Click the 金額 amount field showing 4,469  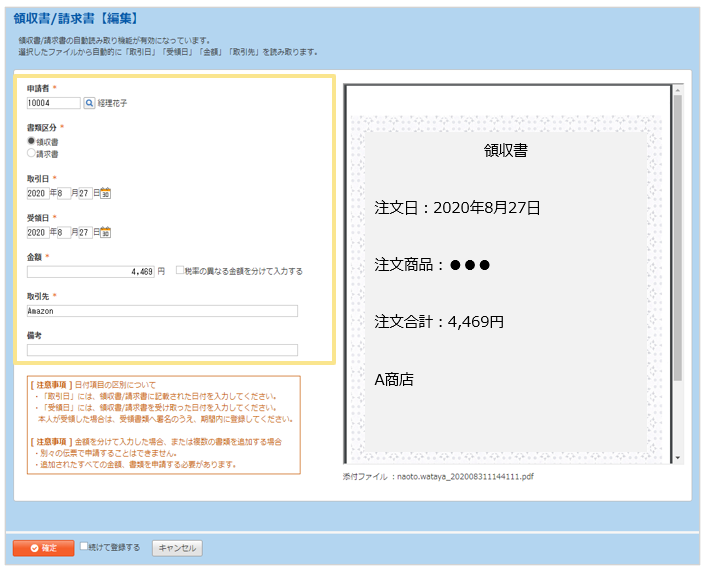(90, 271)
